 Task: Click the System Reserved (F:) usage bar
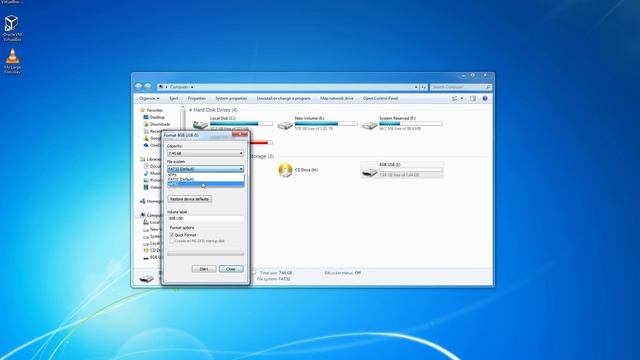(x=411, y=124)
